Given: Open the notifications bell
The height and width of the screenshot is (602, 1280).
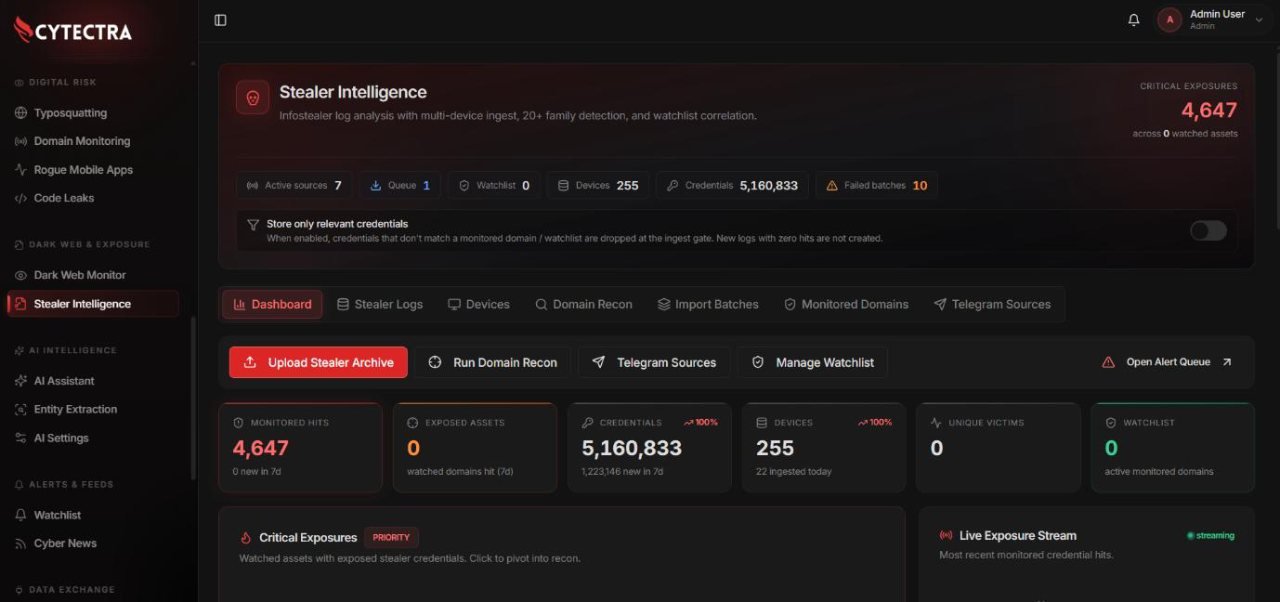Looking at the screenshot, I should [1134, 20].
